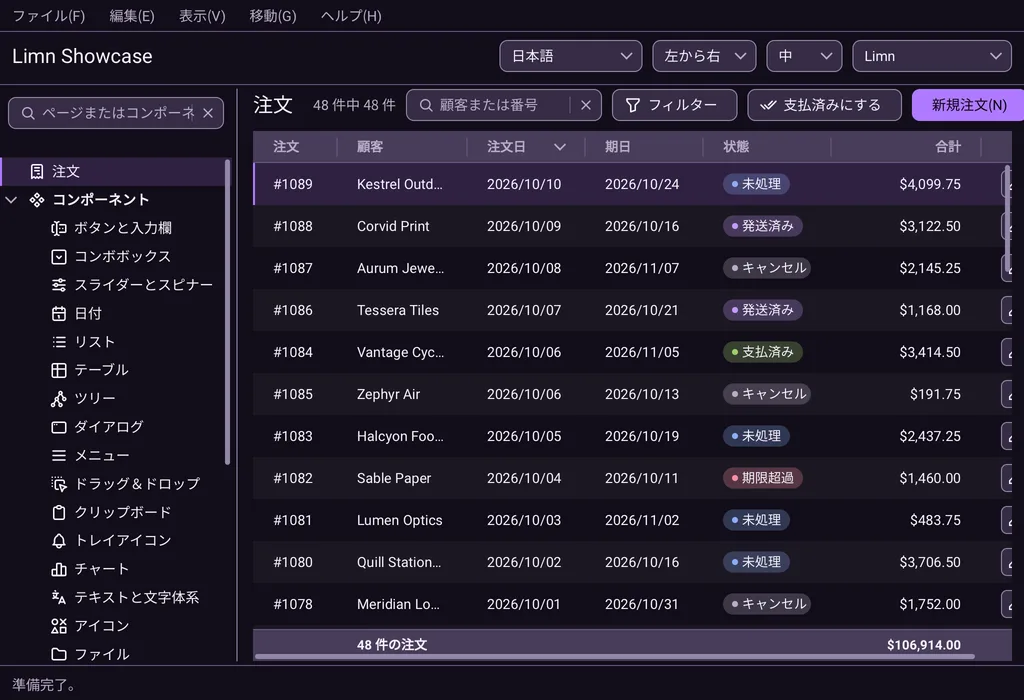The image size is (1024, 700).
Task: Click the $191.75 total cell
Action: (x=935, y=394)
